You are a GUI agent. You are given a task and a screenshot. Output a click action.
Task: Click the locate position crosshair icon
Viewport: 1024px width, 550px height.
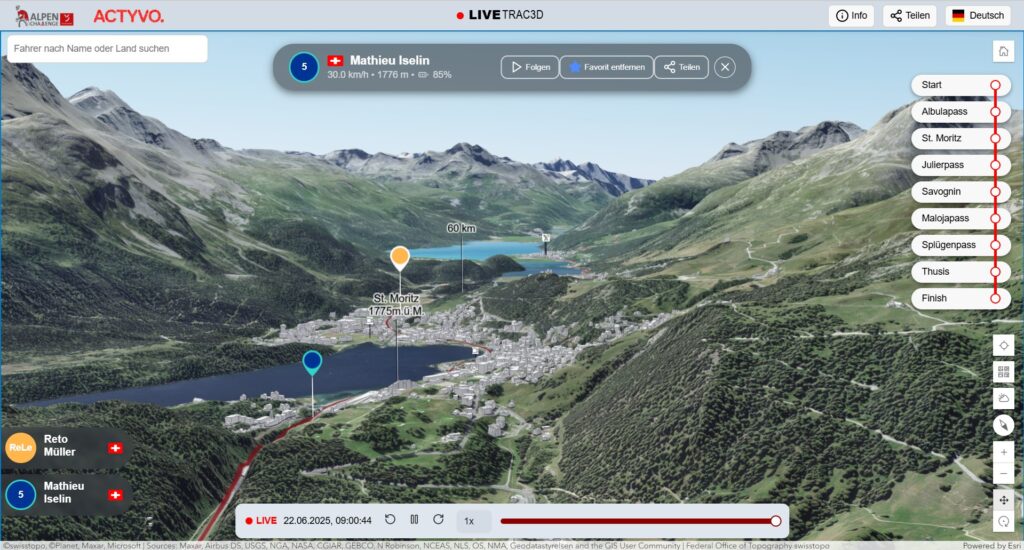tap(1004, 346)
